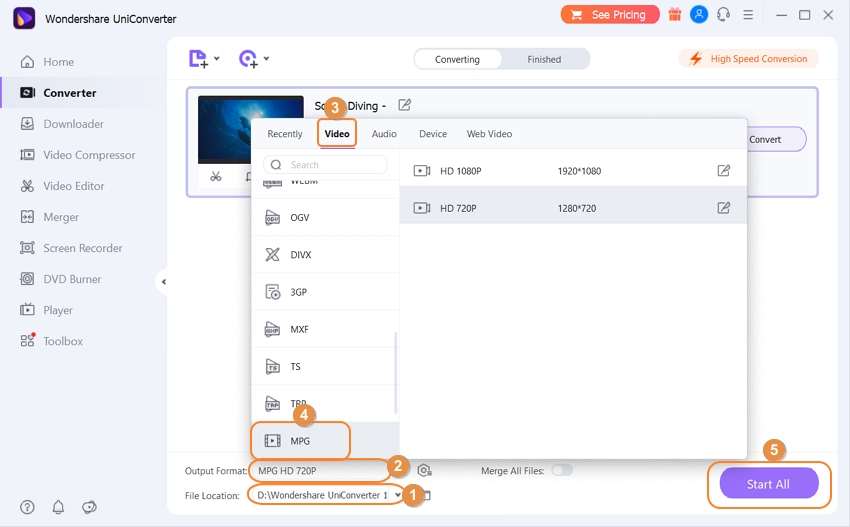
Task: Choose the HD 720P resolution preset
Action: point(573,208)
